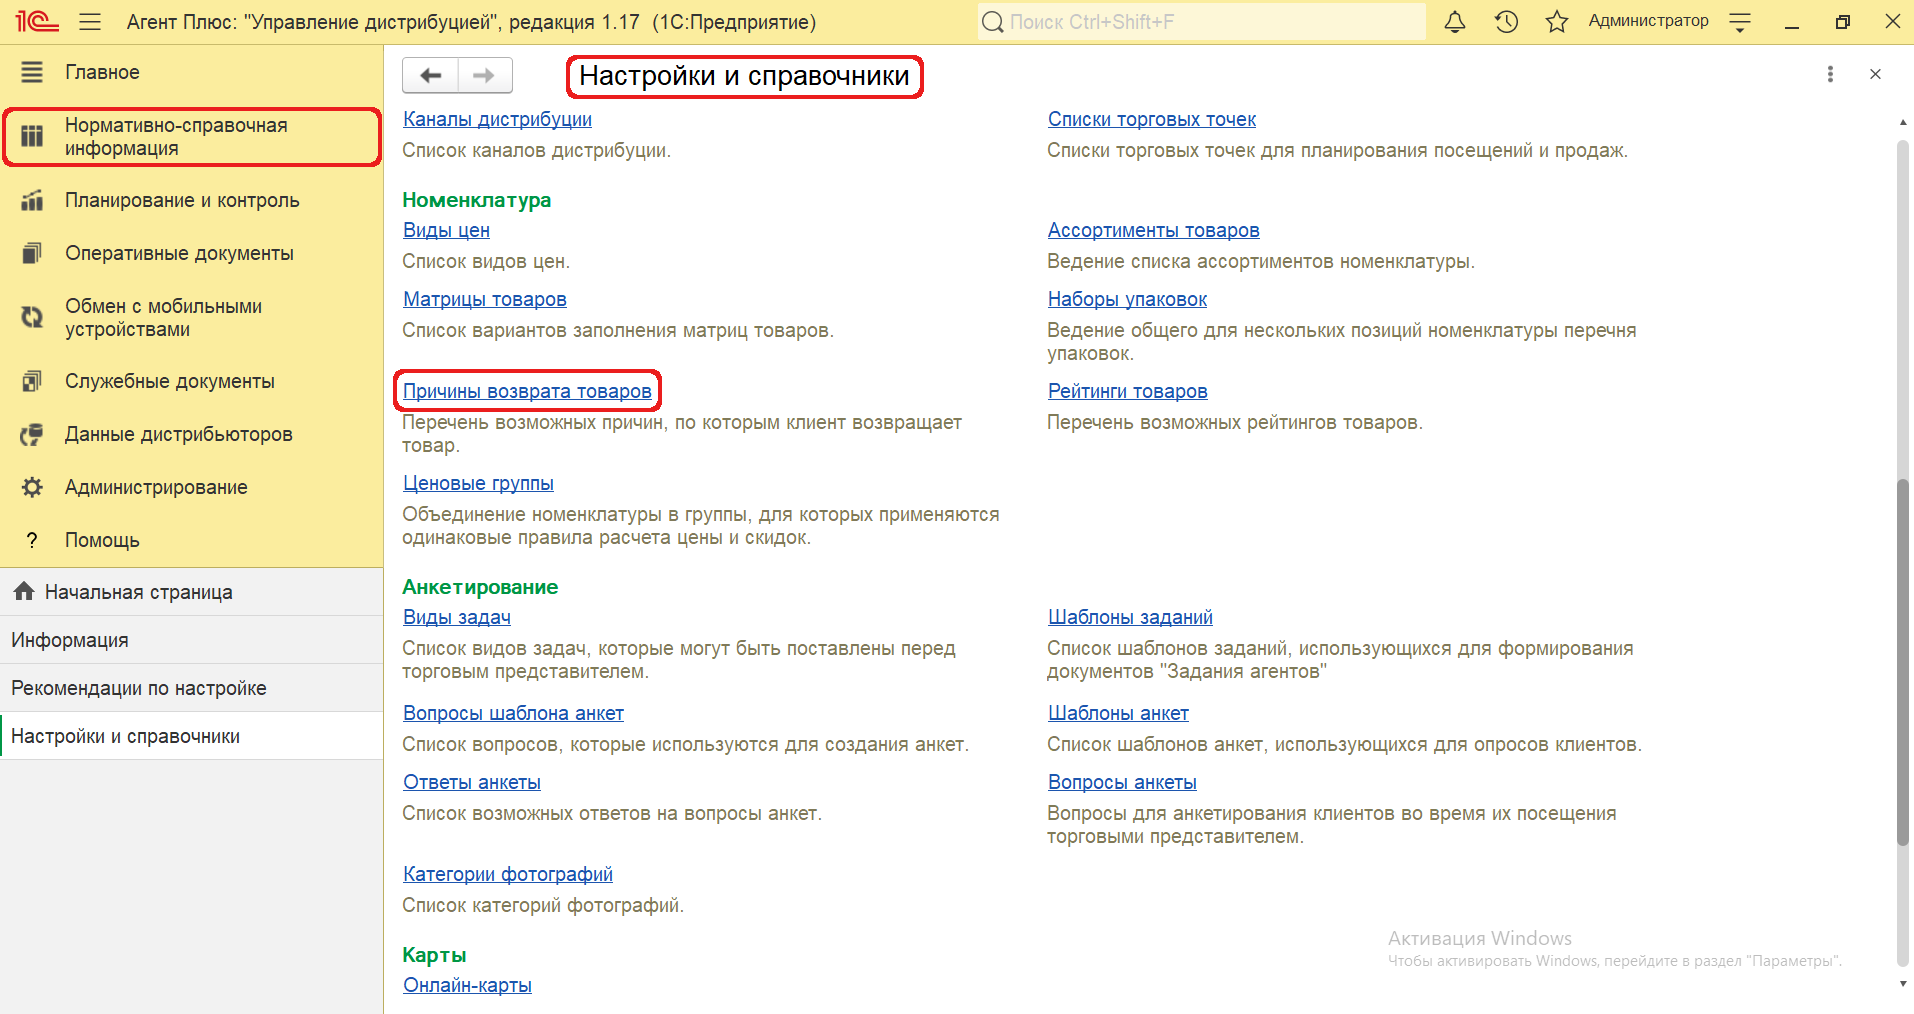This screenshot has height=1014, width=1914.
Task: Click the Помощь question mark icon
Action: 32,540
